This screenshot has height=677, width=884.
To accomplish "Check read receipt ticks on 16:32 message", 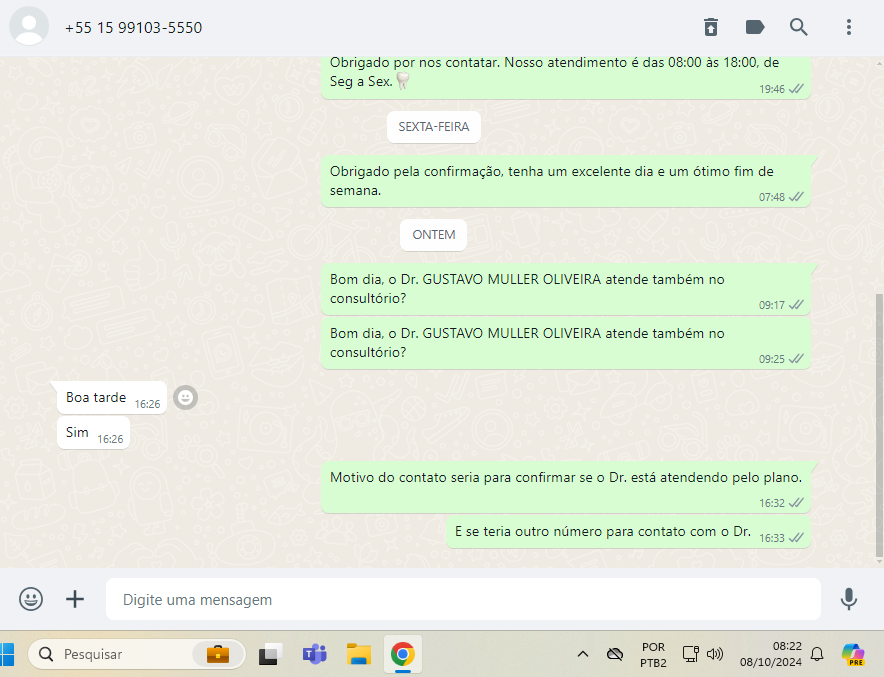I will [x=796, y=503].
